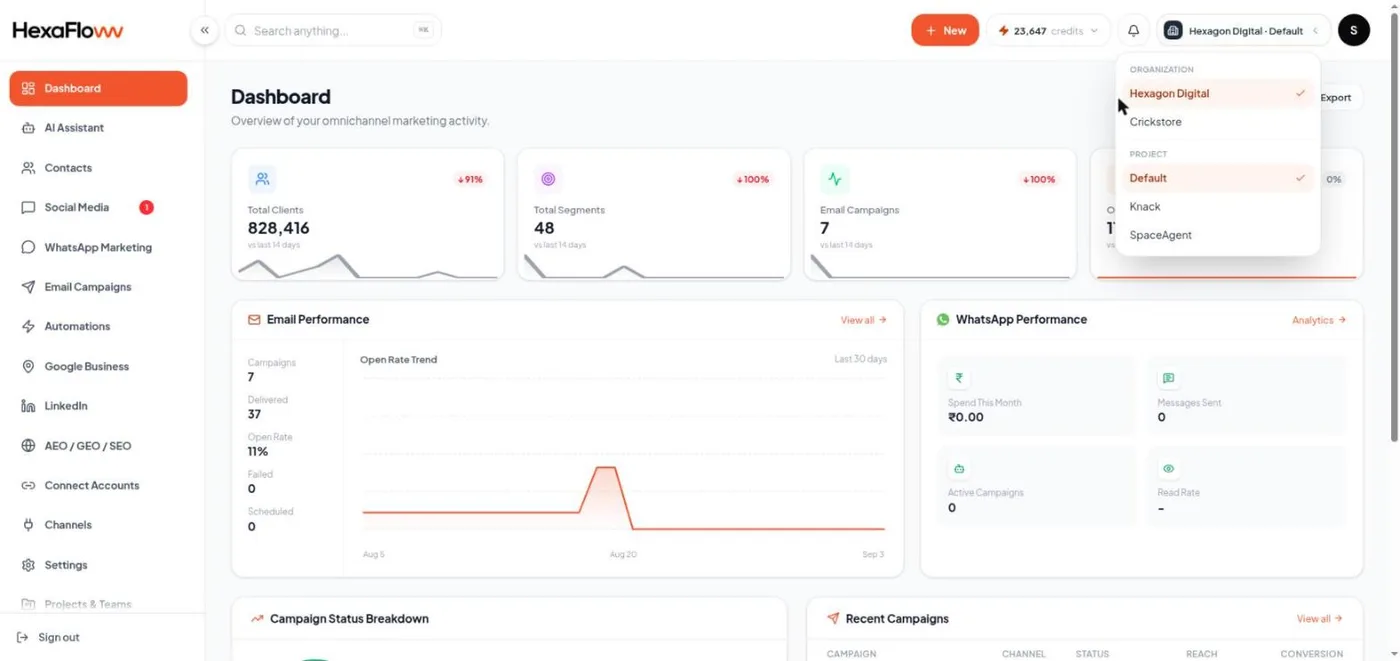Screen dimensions: 1400x661
Task: Click the Read Rate eye icon
Action: [x=1168, y=468]
